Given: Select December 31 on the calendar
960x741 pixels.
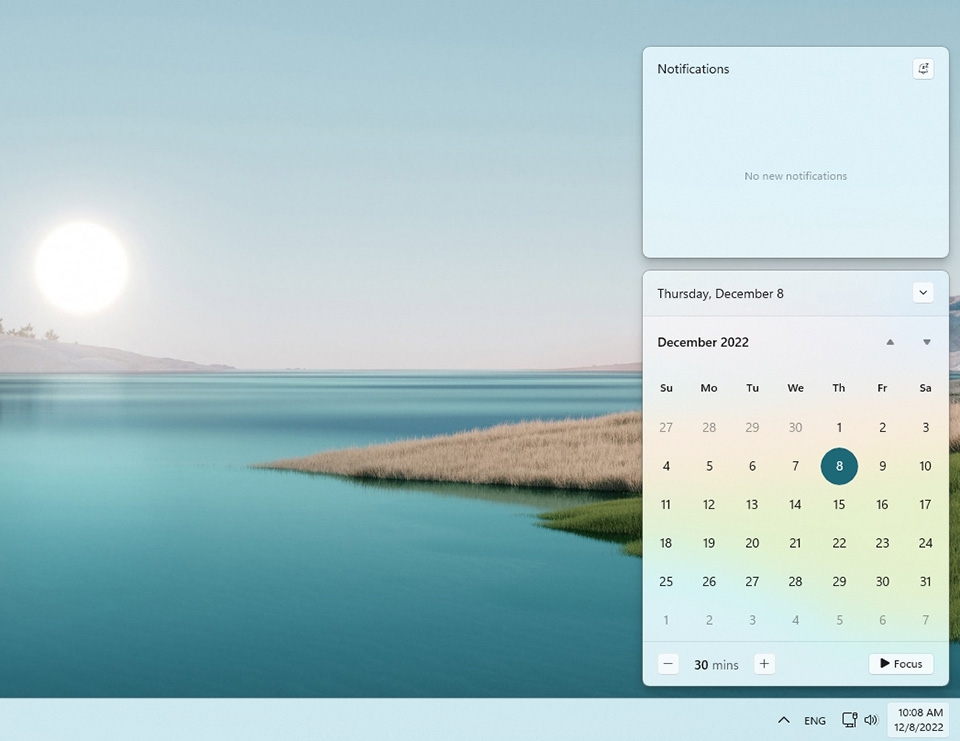Looking at the screenshot, I should 925,581.
